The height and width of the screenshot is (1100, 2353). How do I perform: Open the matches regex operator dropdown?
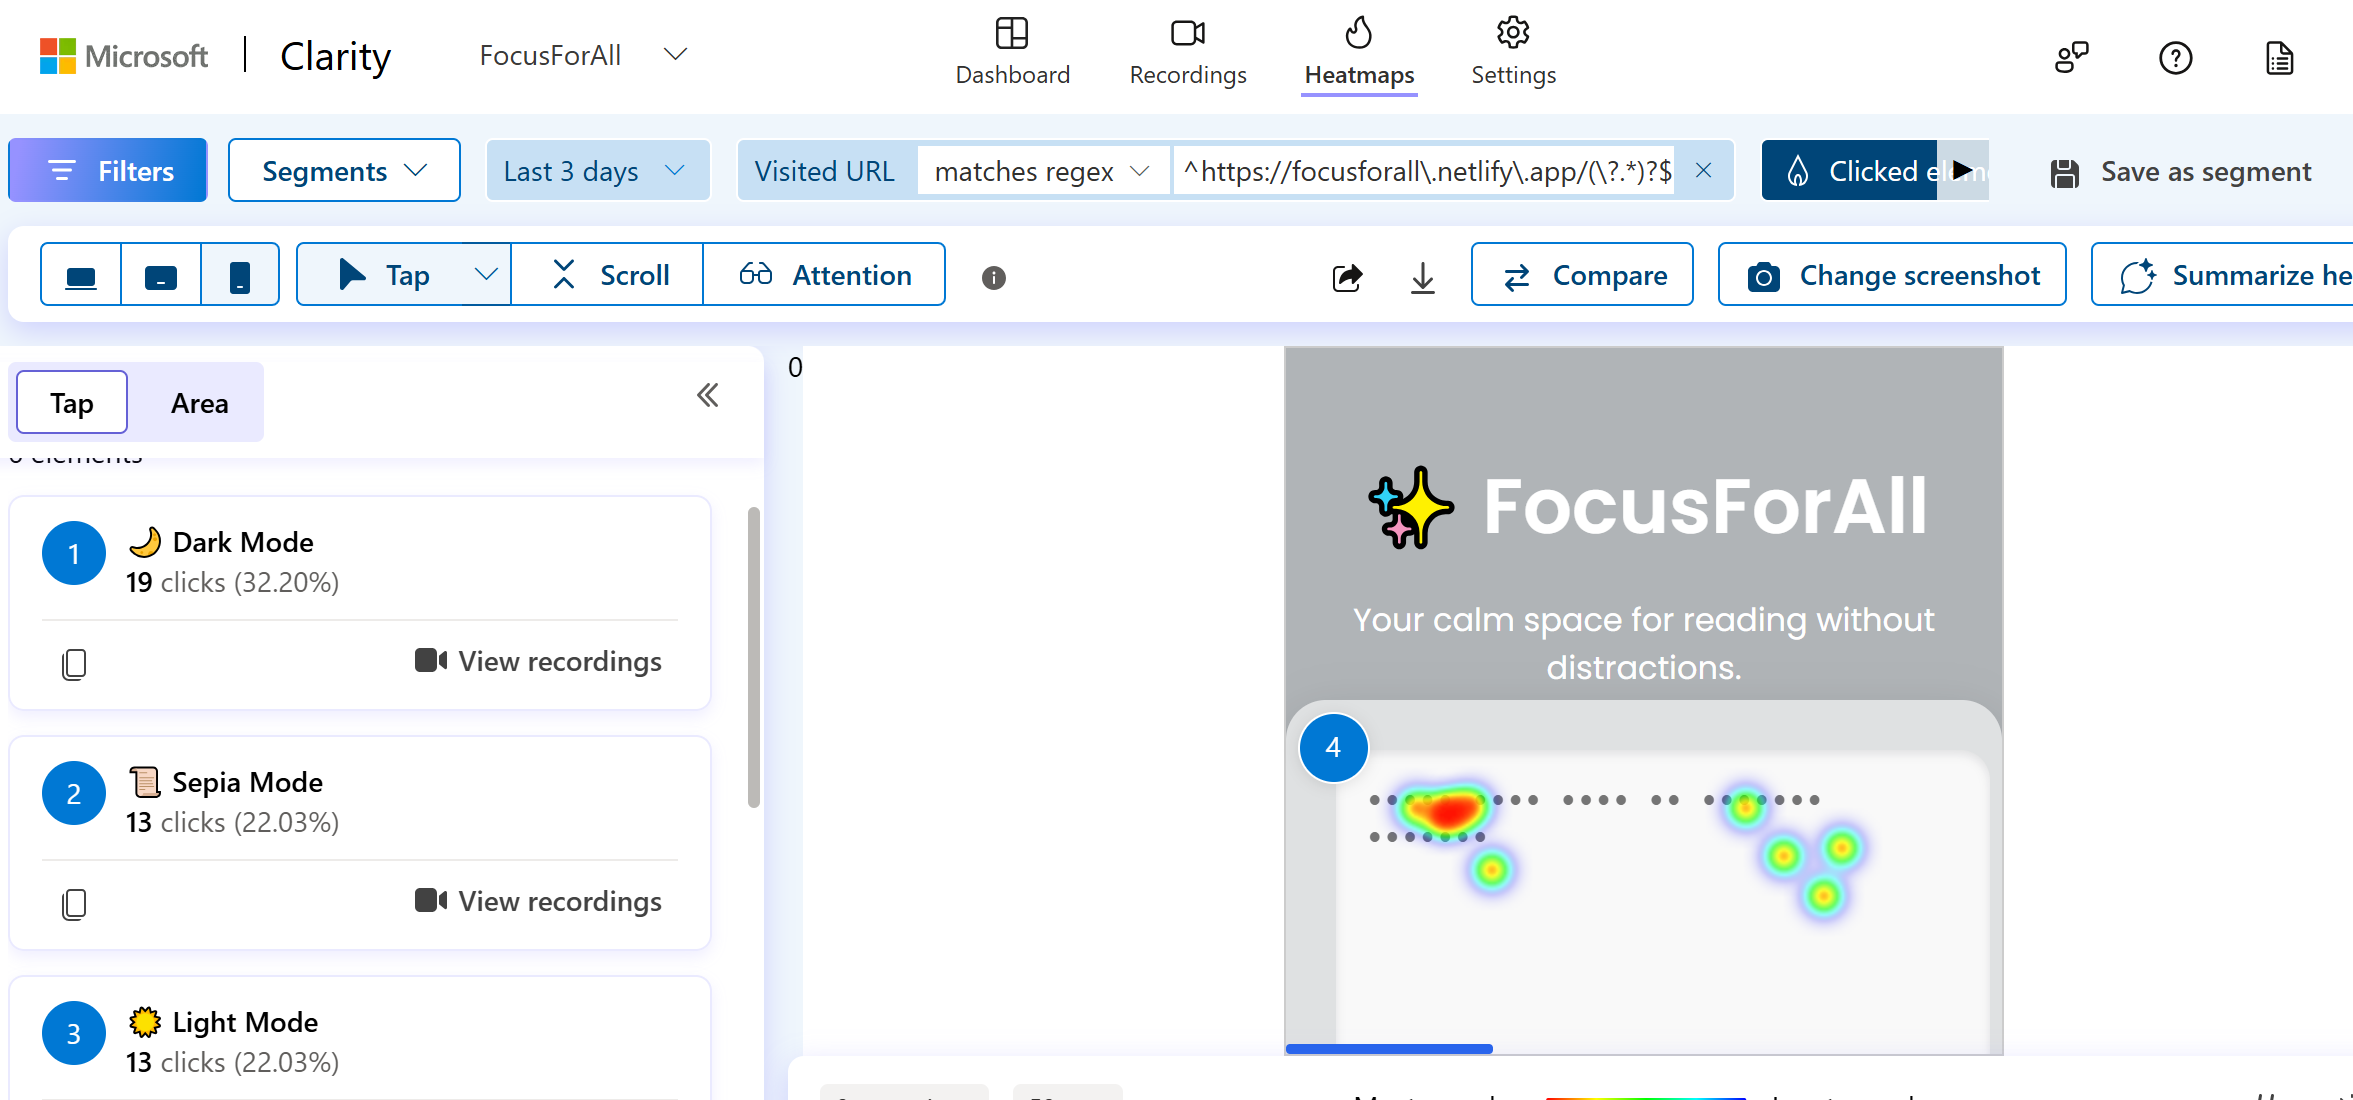[x=1041, y=171]
